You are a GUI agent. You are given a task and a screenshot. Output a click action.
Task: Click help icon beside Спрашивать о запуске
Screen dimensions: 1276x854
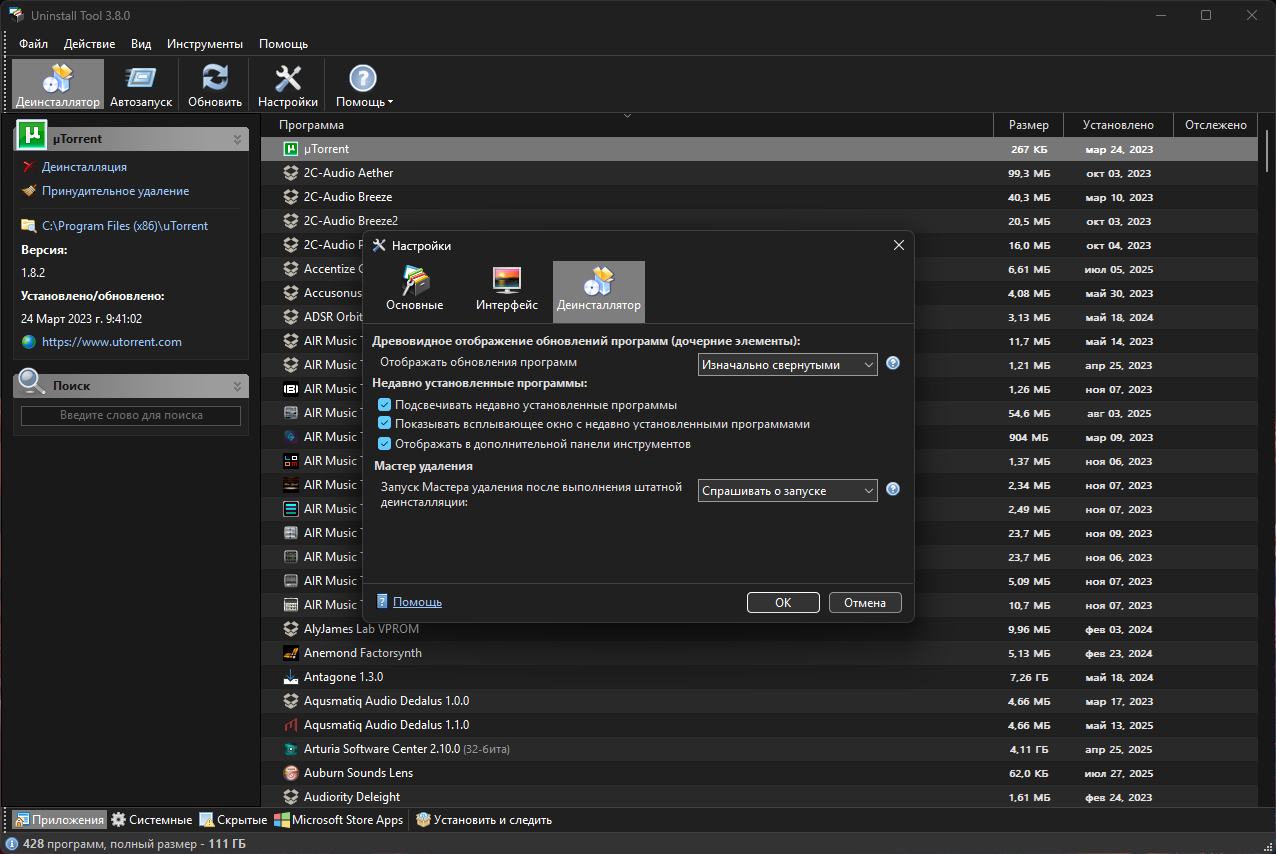[893, 489]
